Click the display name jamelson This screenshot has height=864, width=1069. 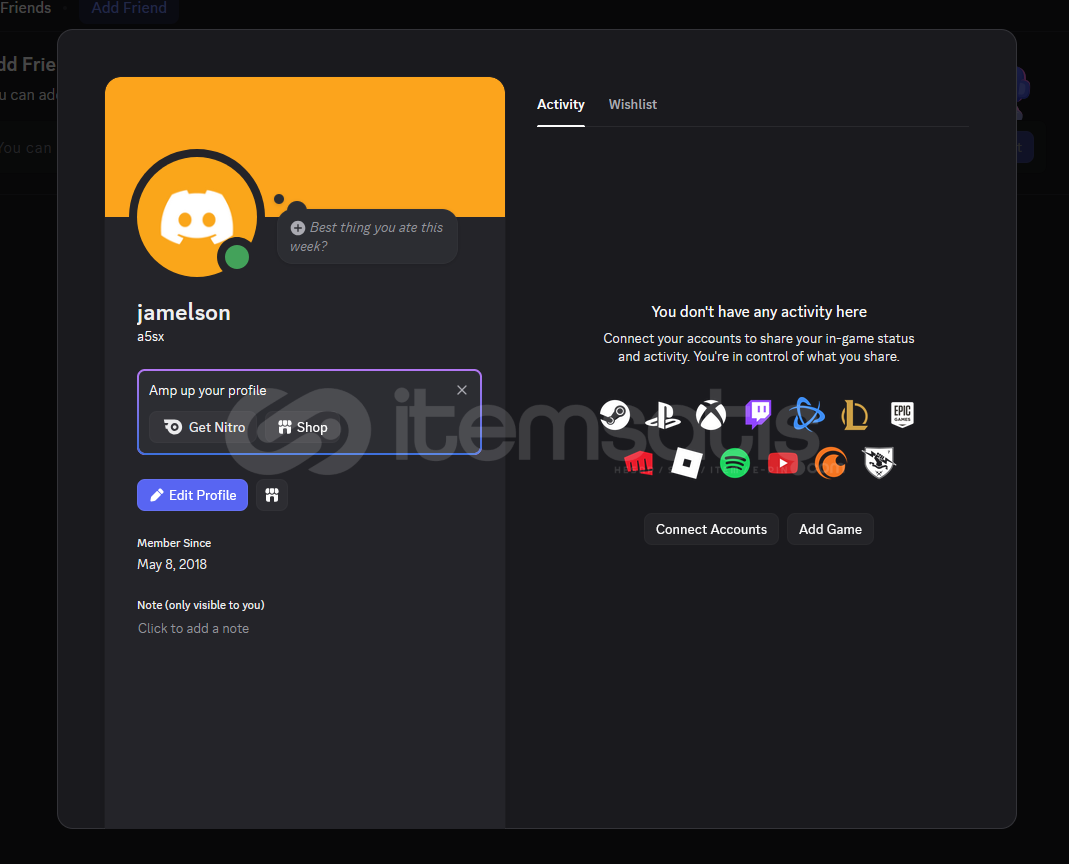(183, 312)
